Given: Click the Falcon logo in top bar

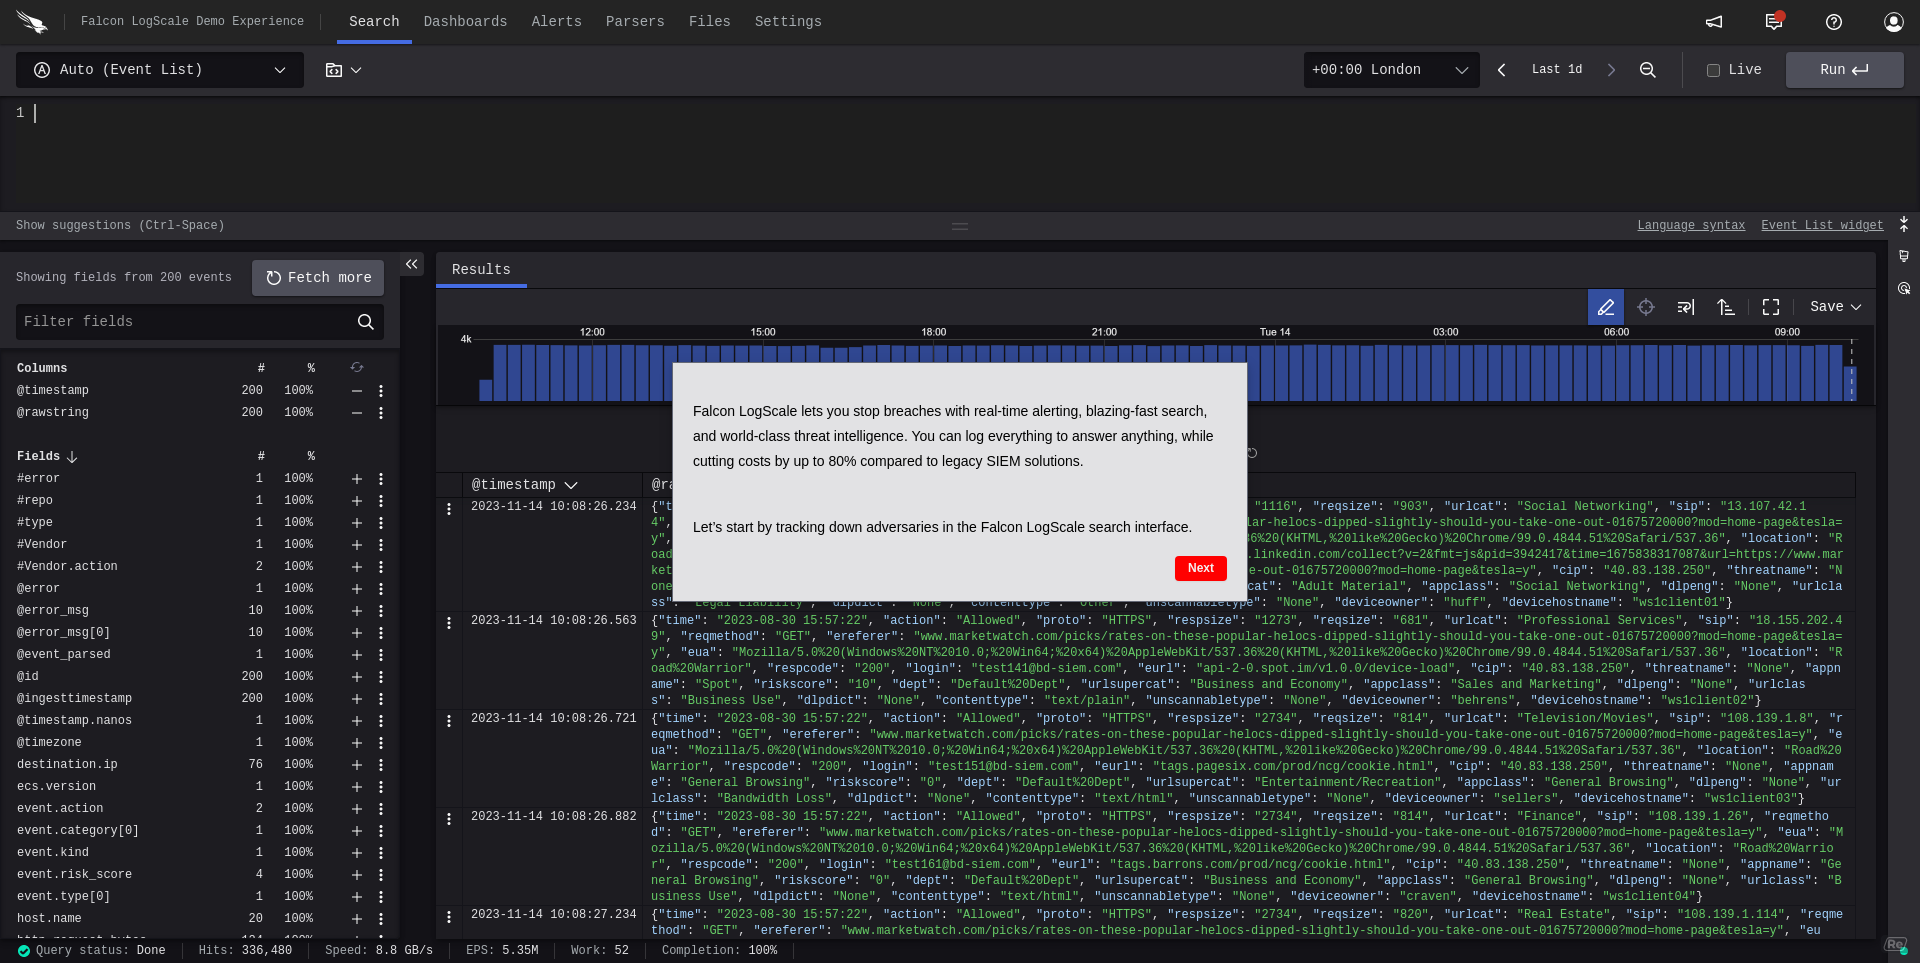Looking at the screenshot, I should click(32, 21).
